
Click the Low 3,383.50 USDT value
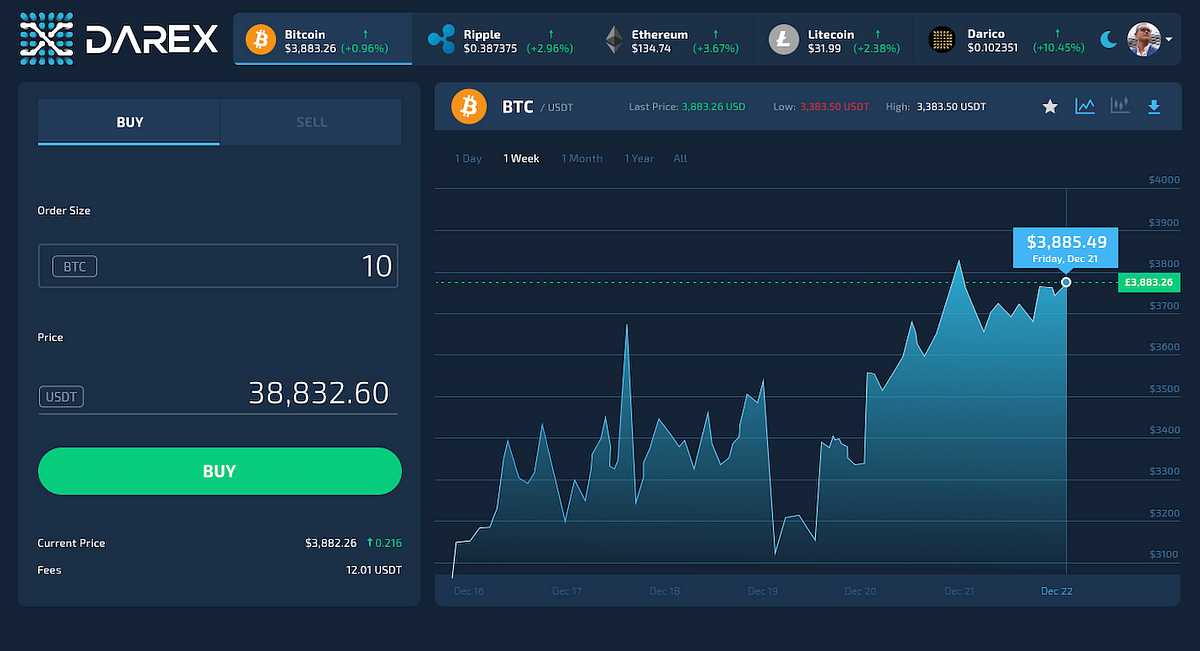click(836, 106)
